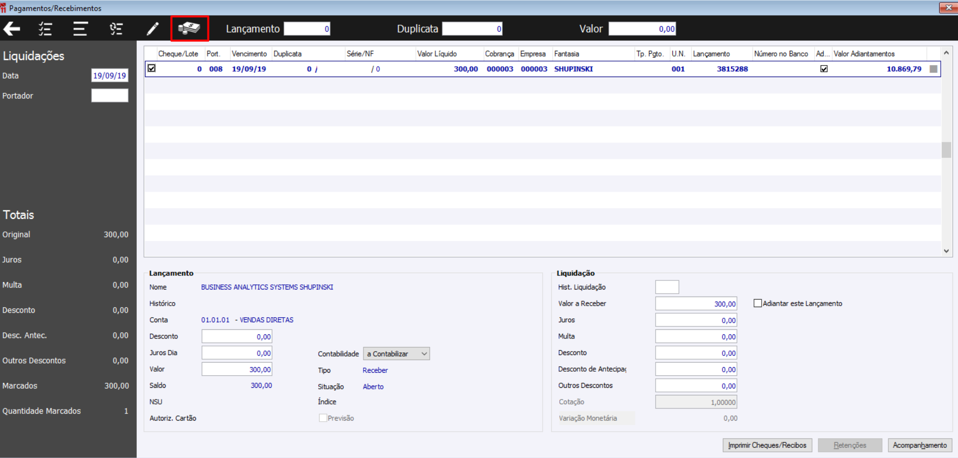
Task: Click the Data field showing 19/09/19
Action: point(110,76)
